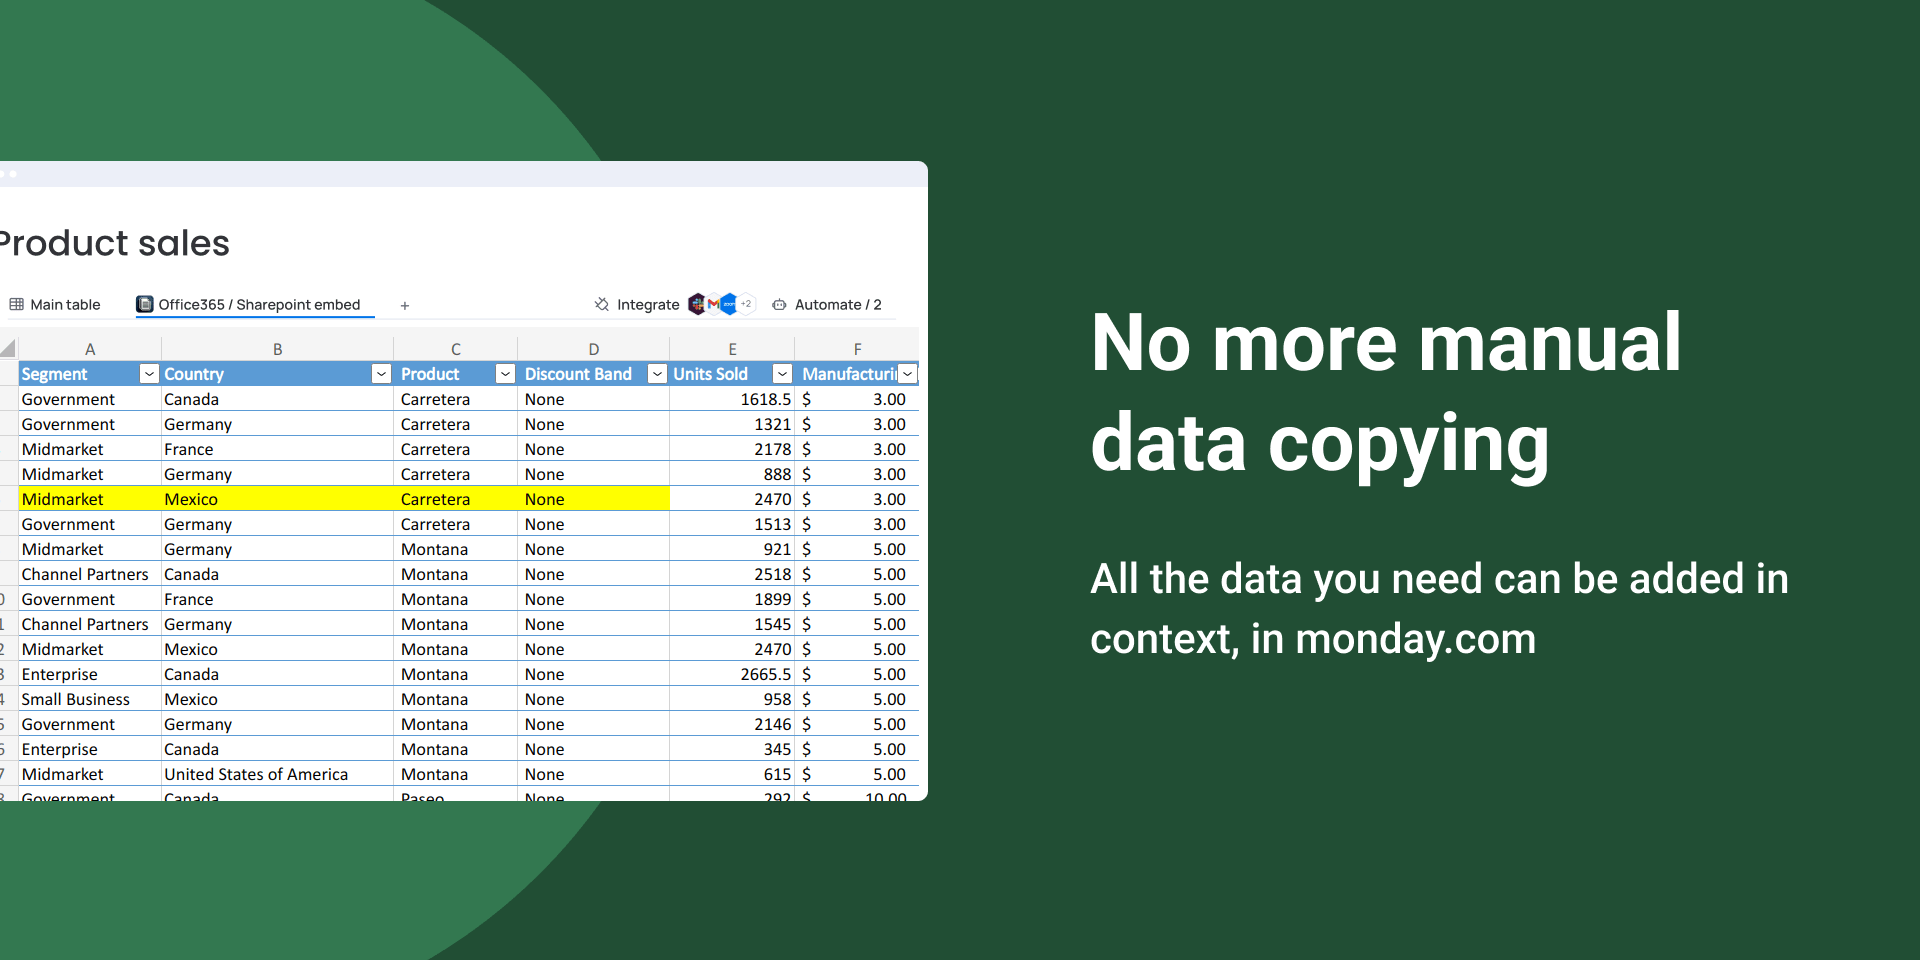Image resolution: width=1920 pixels, height=960 pixels.
Task: Select Enterprise in the 345 units row
Action: (x=90, y=749)
